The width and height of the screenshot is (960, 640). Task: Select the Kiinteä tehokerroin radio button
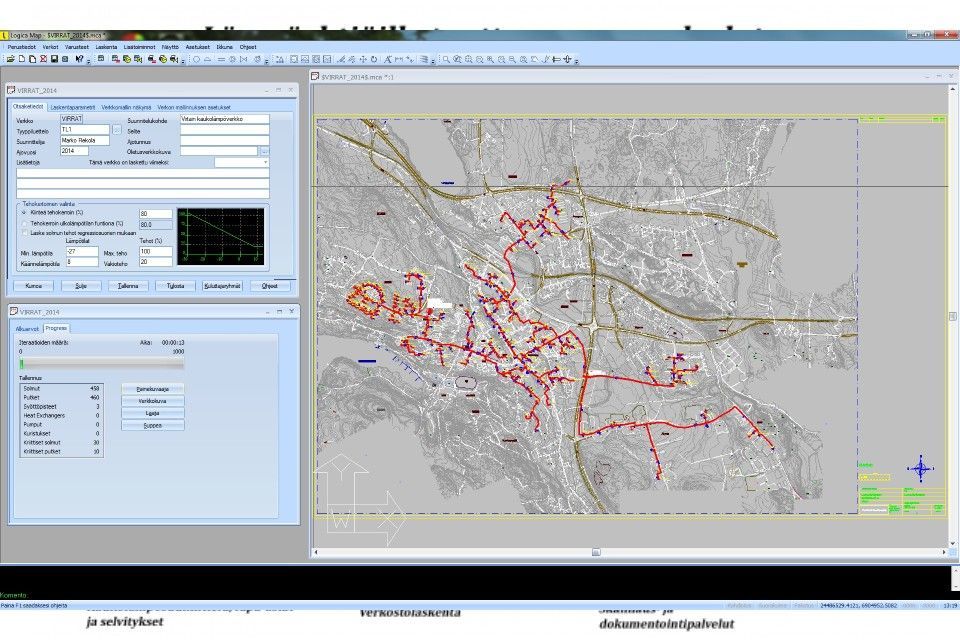click(x=23, y=213)
